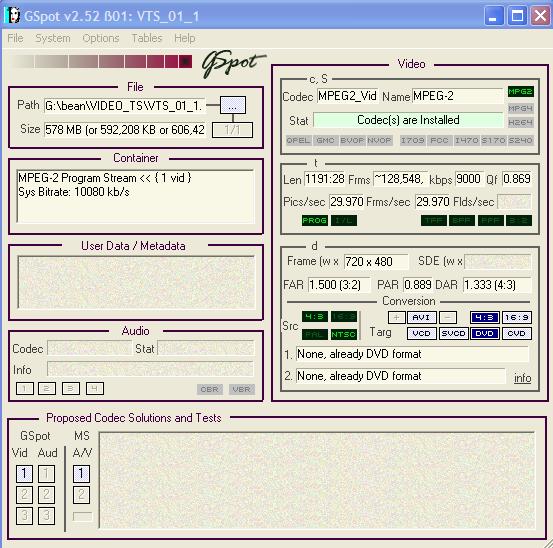
Task: Open the Options menu
Action: pos(101,38)
